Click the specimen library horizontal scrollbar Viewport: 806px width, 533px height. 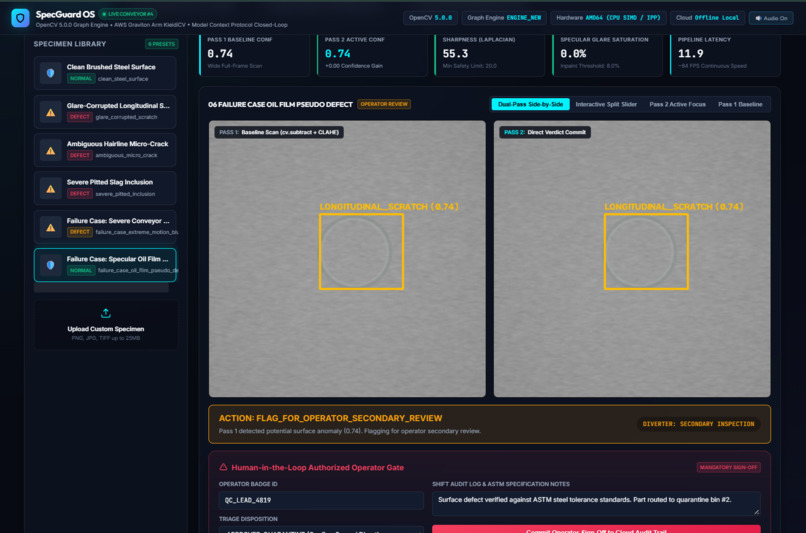pos(101,288)
